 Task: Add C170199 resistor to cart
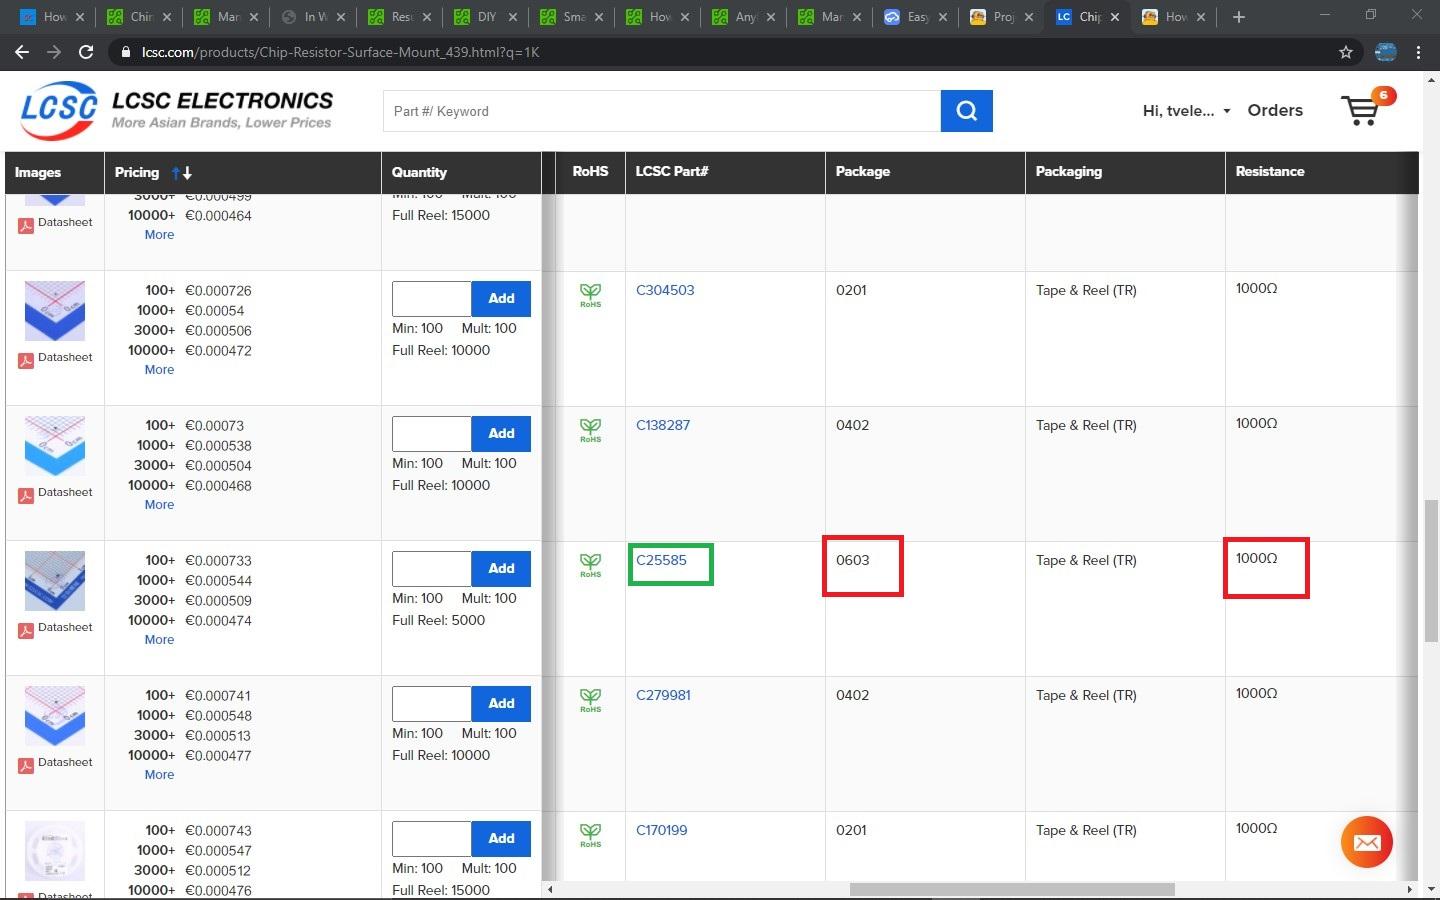pos(501,839)
